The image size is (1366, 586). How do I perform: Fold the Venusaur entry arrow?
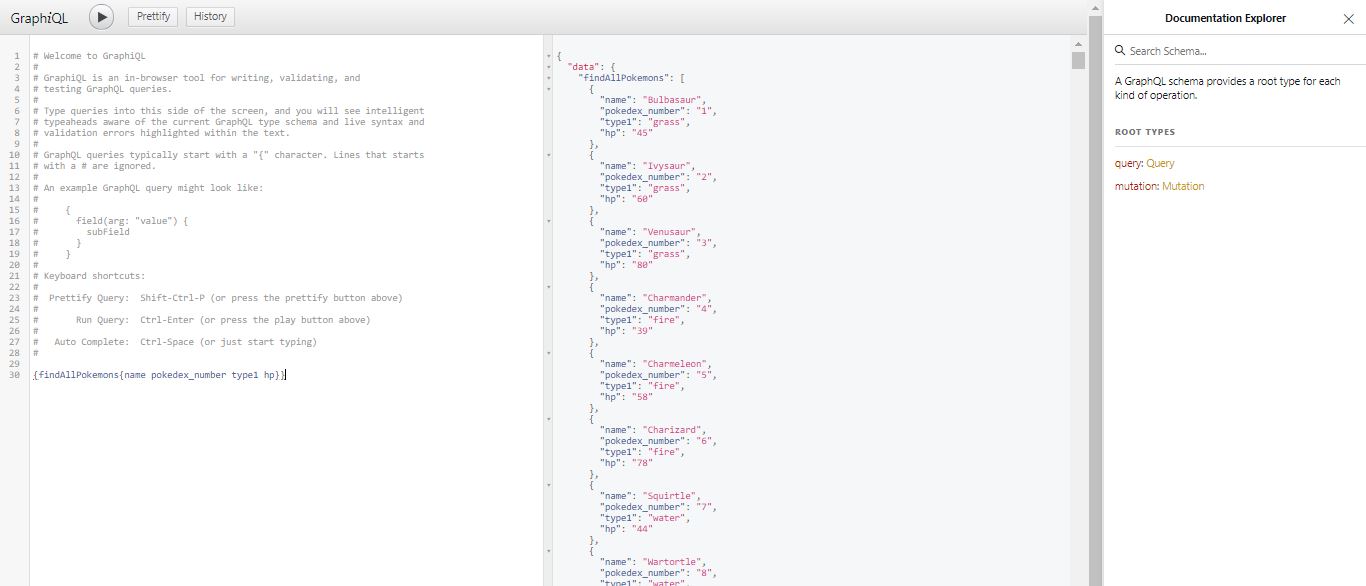point(549,221)
